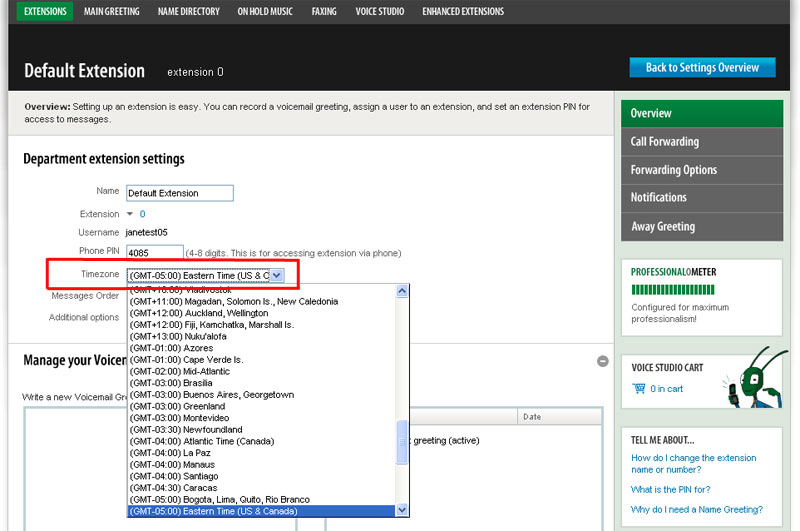Click the Phone PIN input field
Viewport: 800px width, 531px height.
155,252
